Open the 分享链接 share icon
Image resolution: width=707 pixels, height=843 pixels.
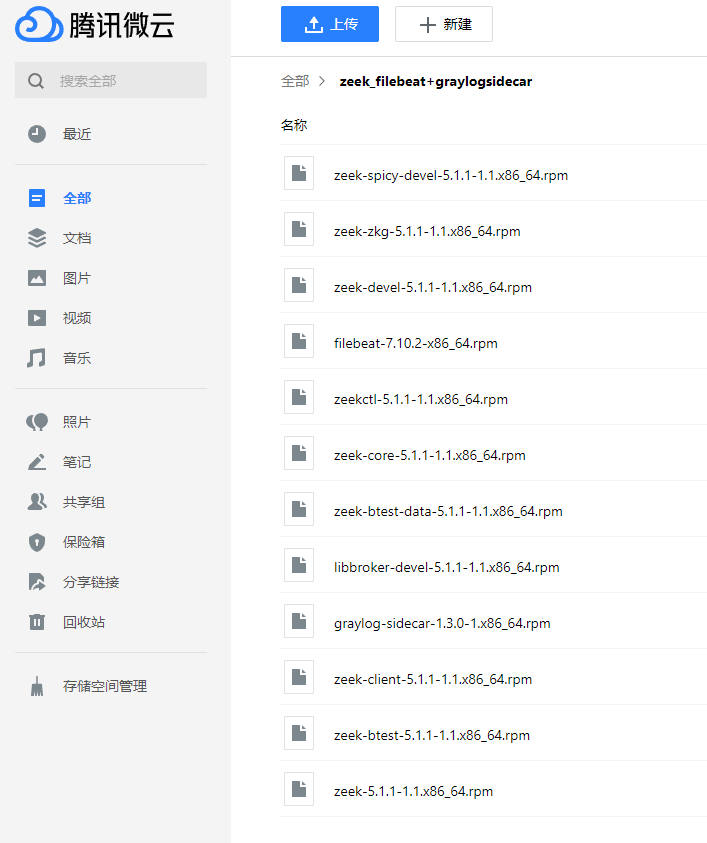coord(37,582)
